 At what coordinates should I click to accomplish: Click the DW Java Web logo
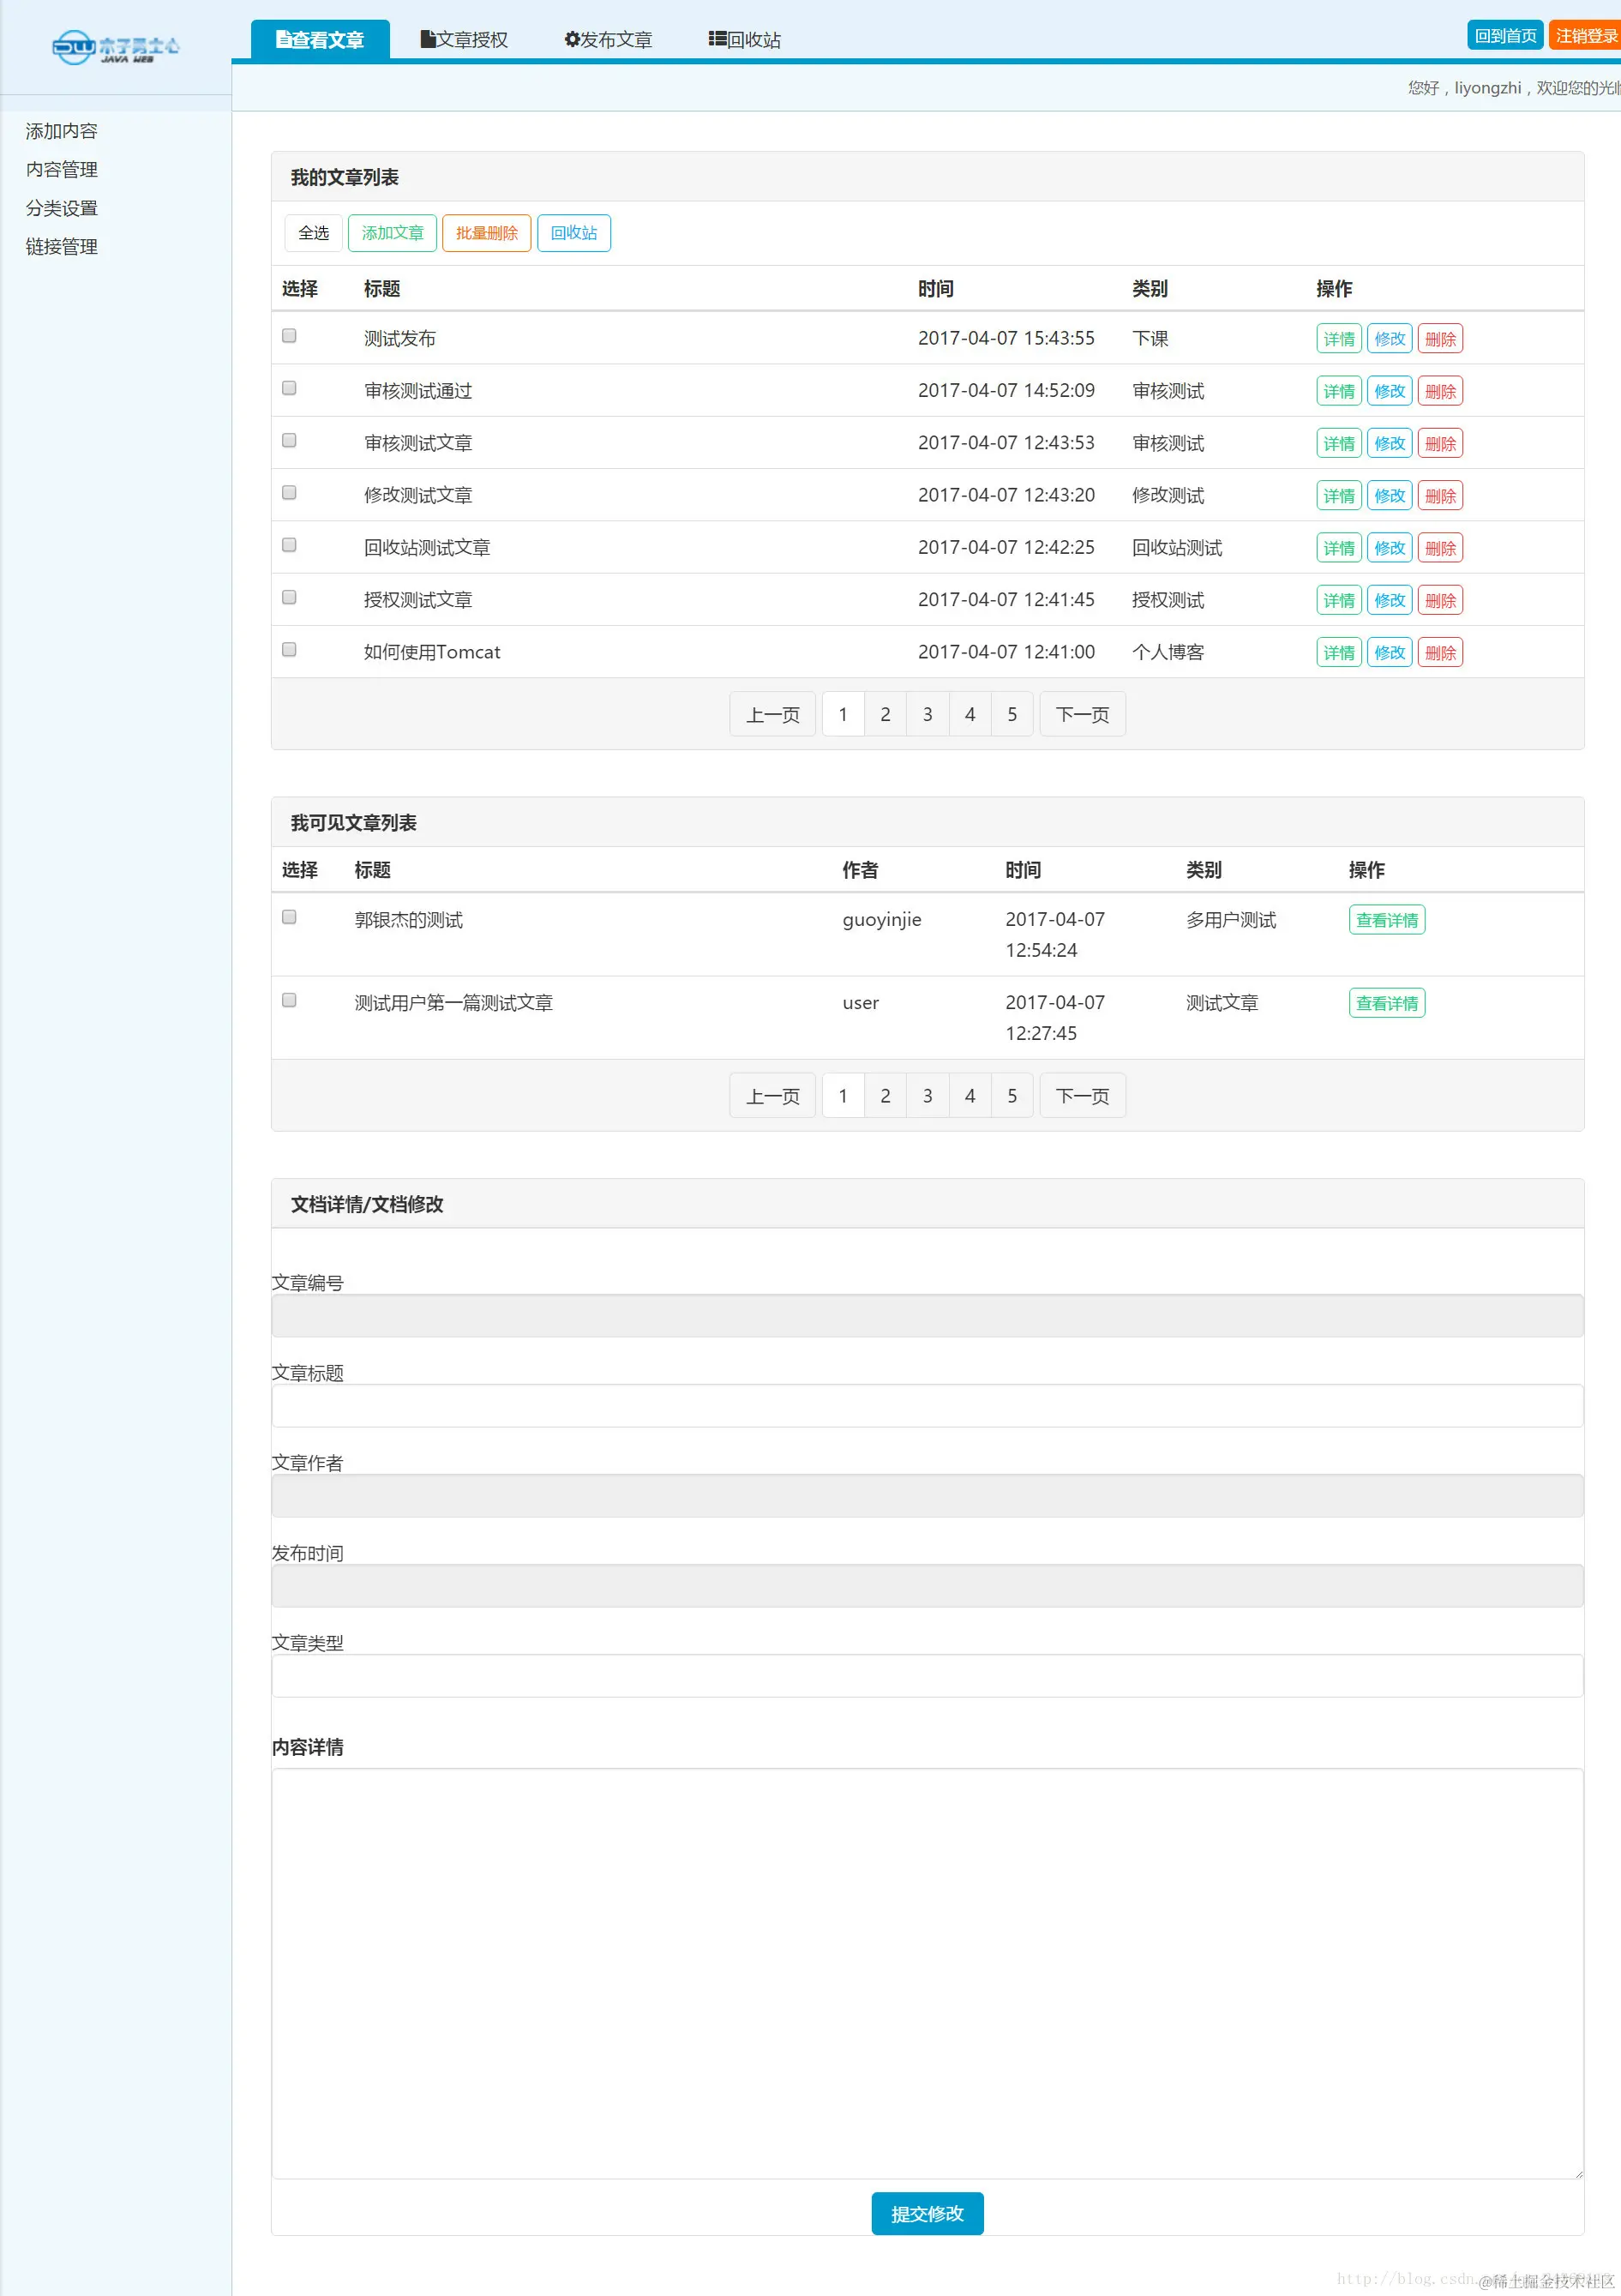click(x=116, y=47)
